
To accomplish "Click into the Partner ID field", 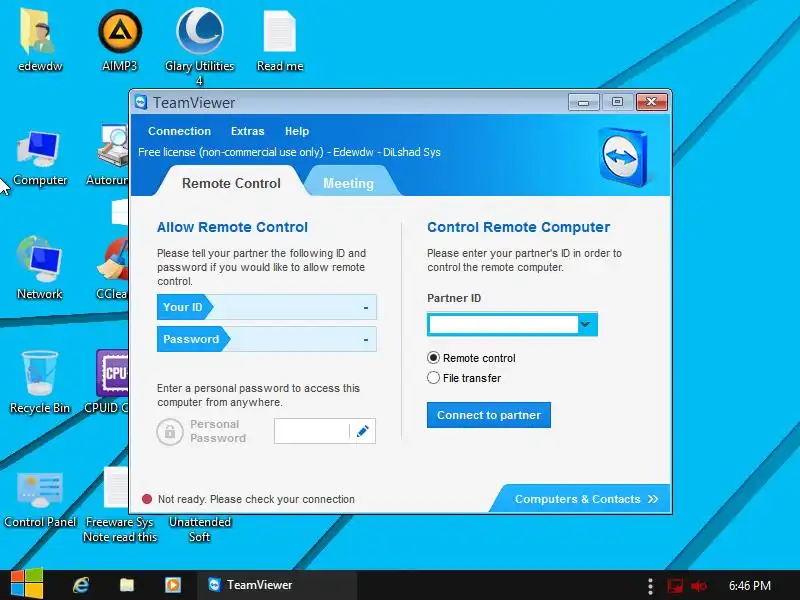I will tap(503, 324).
